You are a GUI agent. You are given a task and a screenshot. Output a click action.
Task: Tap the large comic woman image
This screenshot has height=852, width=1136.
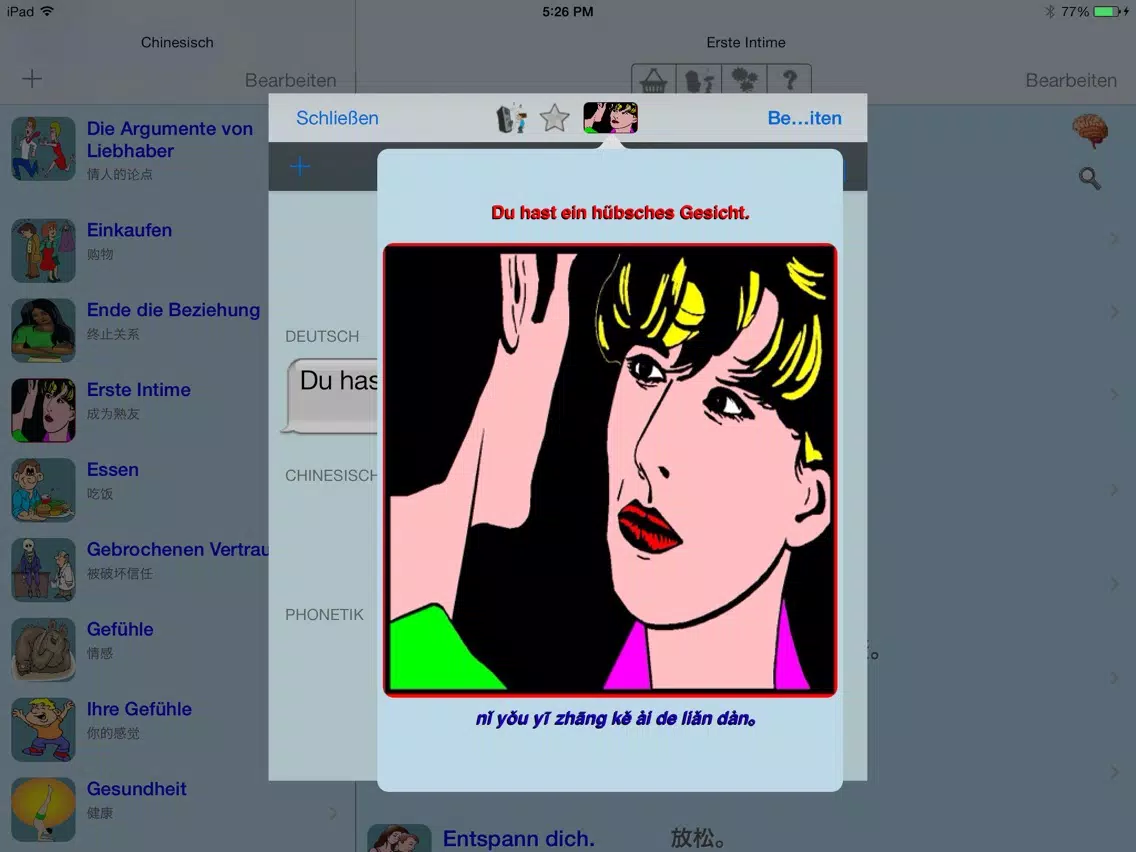[610, 470]
